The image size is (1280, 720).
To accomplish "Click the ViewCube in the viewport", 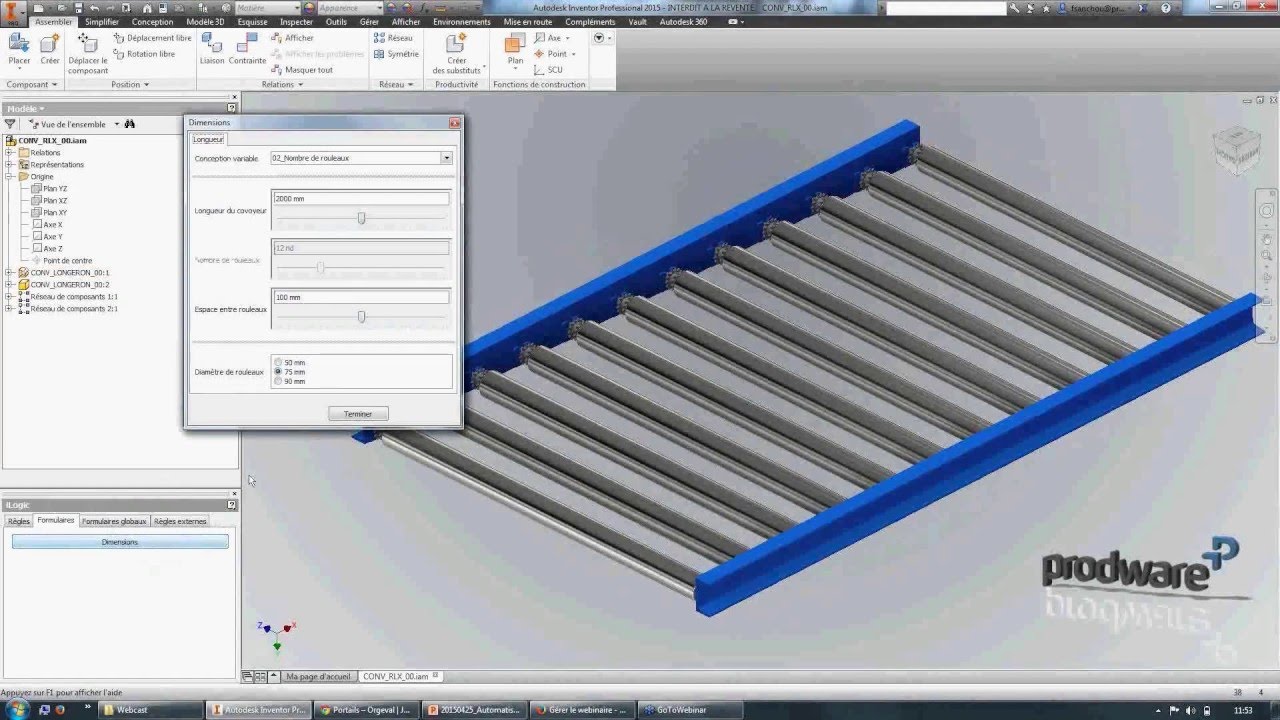I will 1236,151.
